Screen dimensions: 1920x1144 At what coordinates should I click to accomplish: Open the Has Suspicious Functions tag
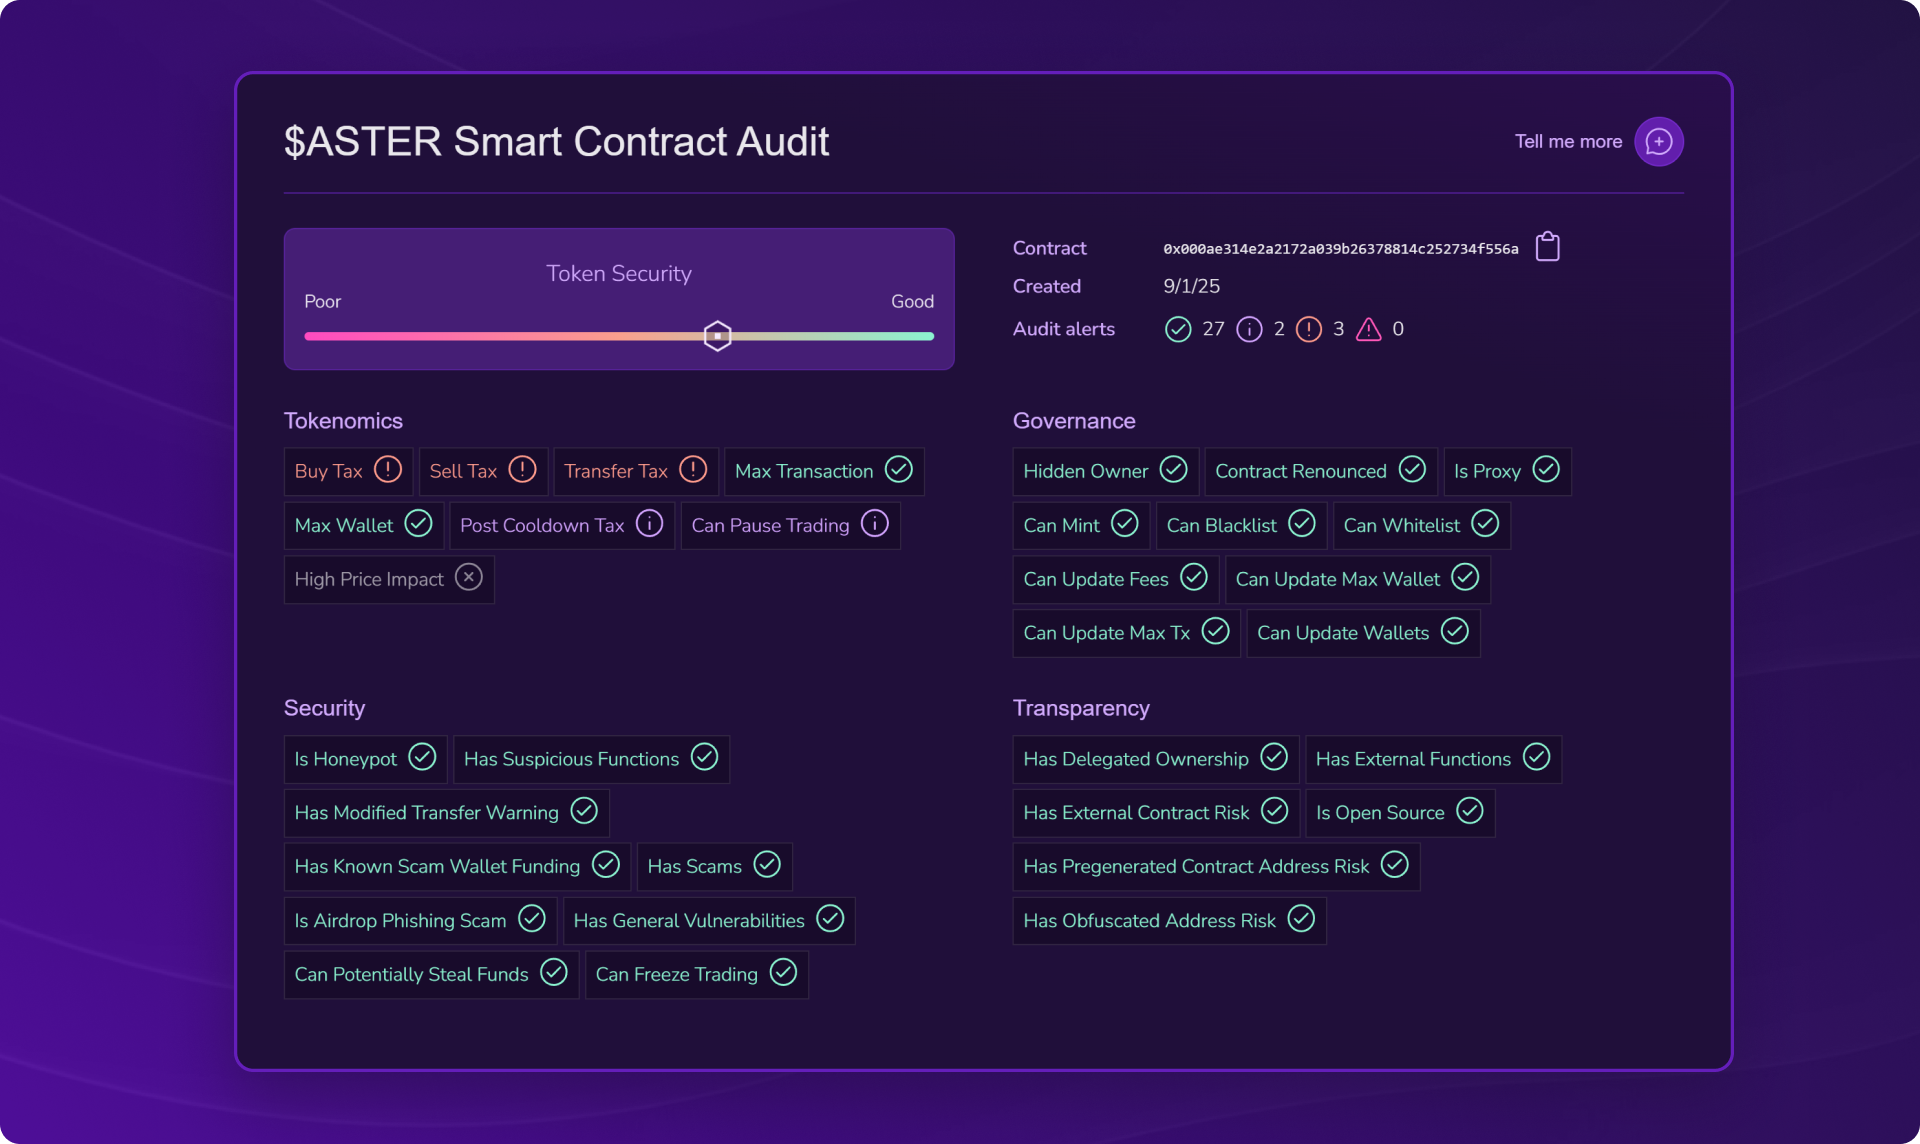591,759
